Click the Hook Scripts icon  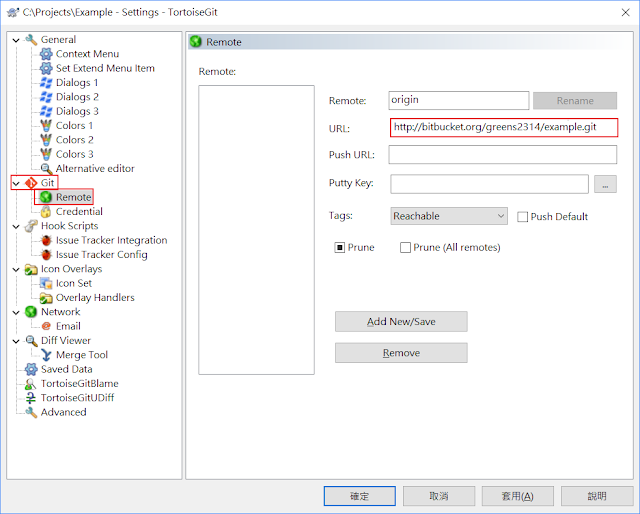[x=31, y=226]
